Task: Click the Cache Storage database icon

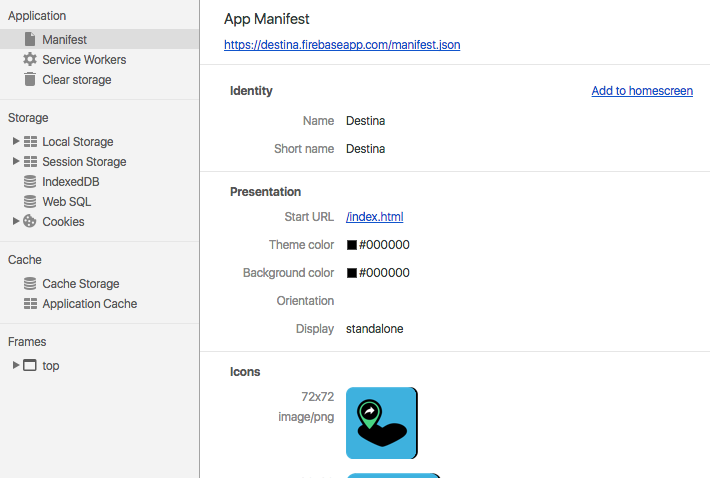Action: pyautogui.click(x=30, y=283)
